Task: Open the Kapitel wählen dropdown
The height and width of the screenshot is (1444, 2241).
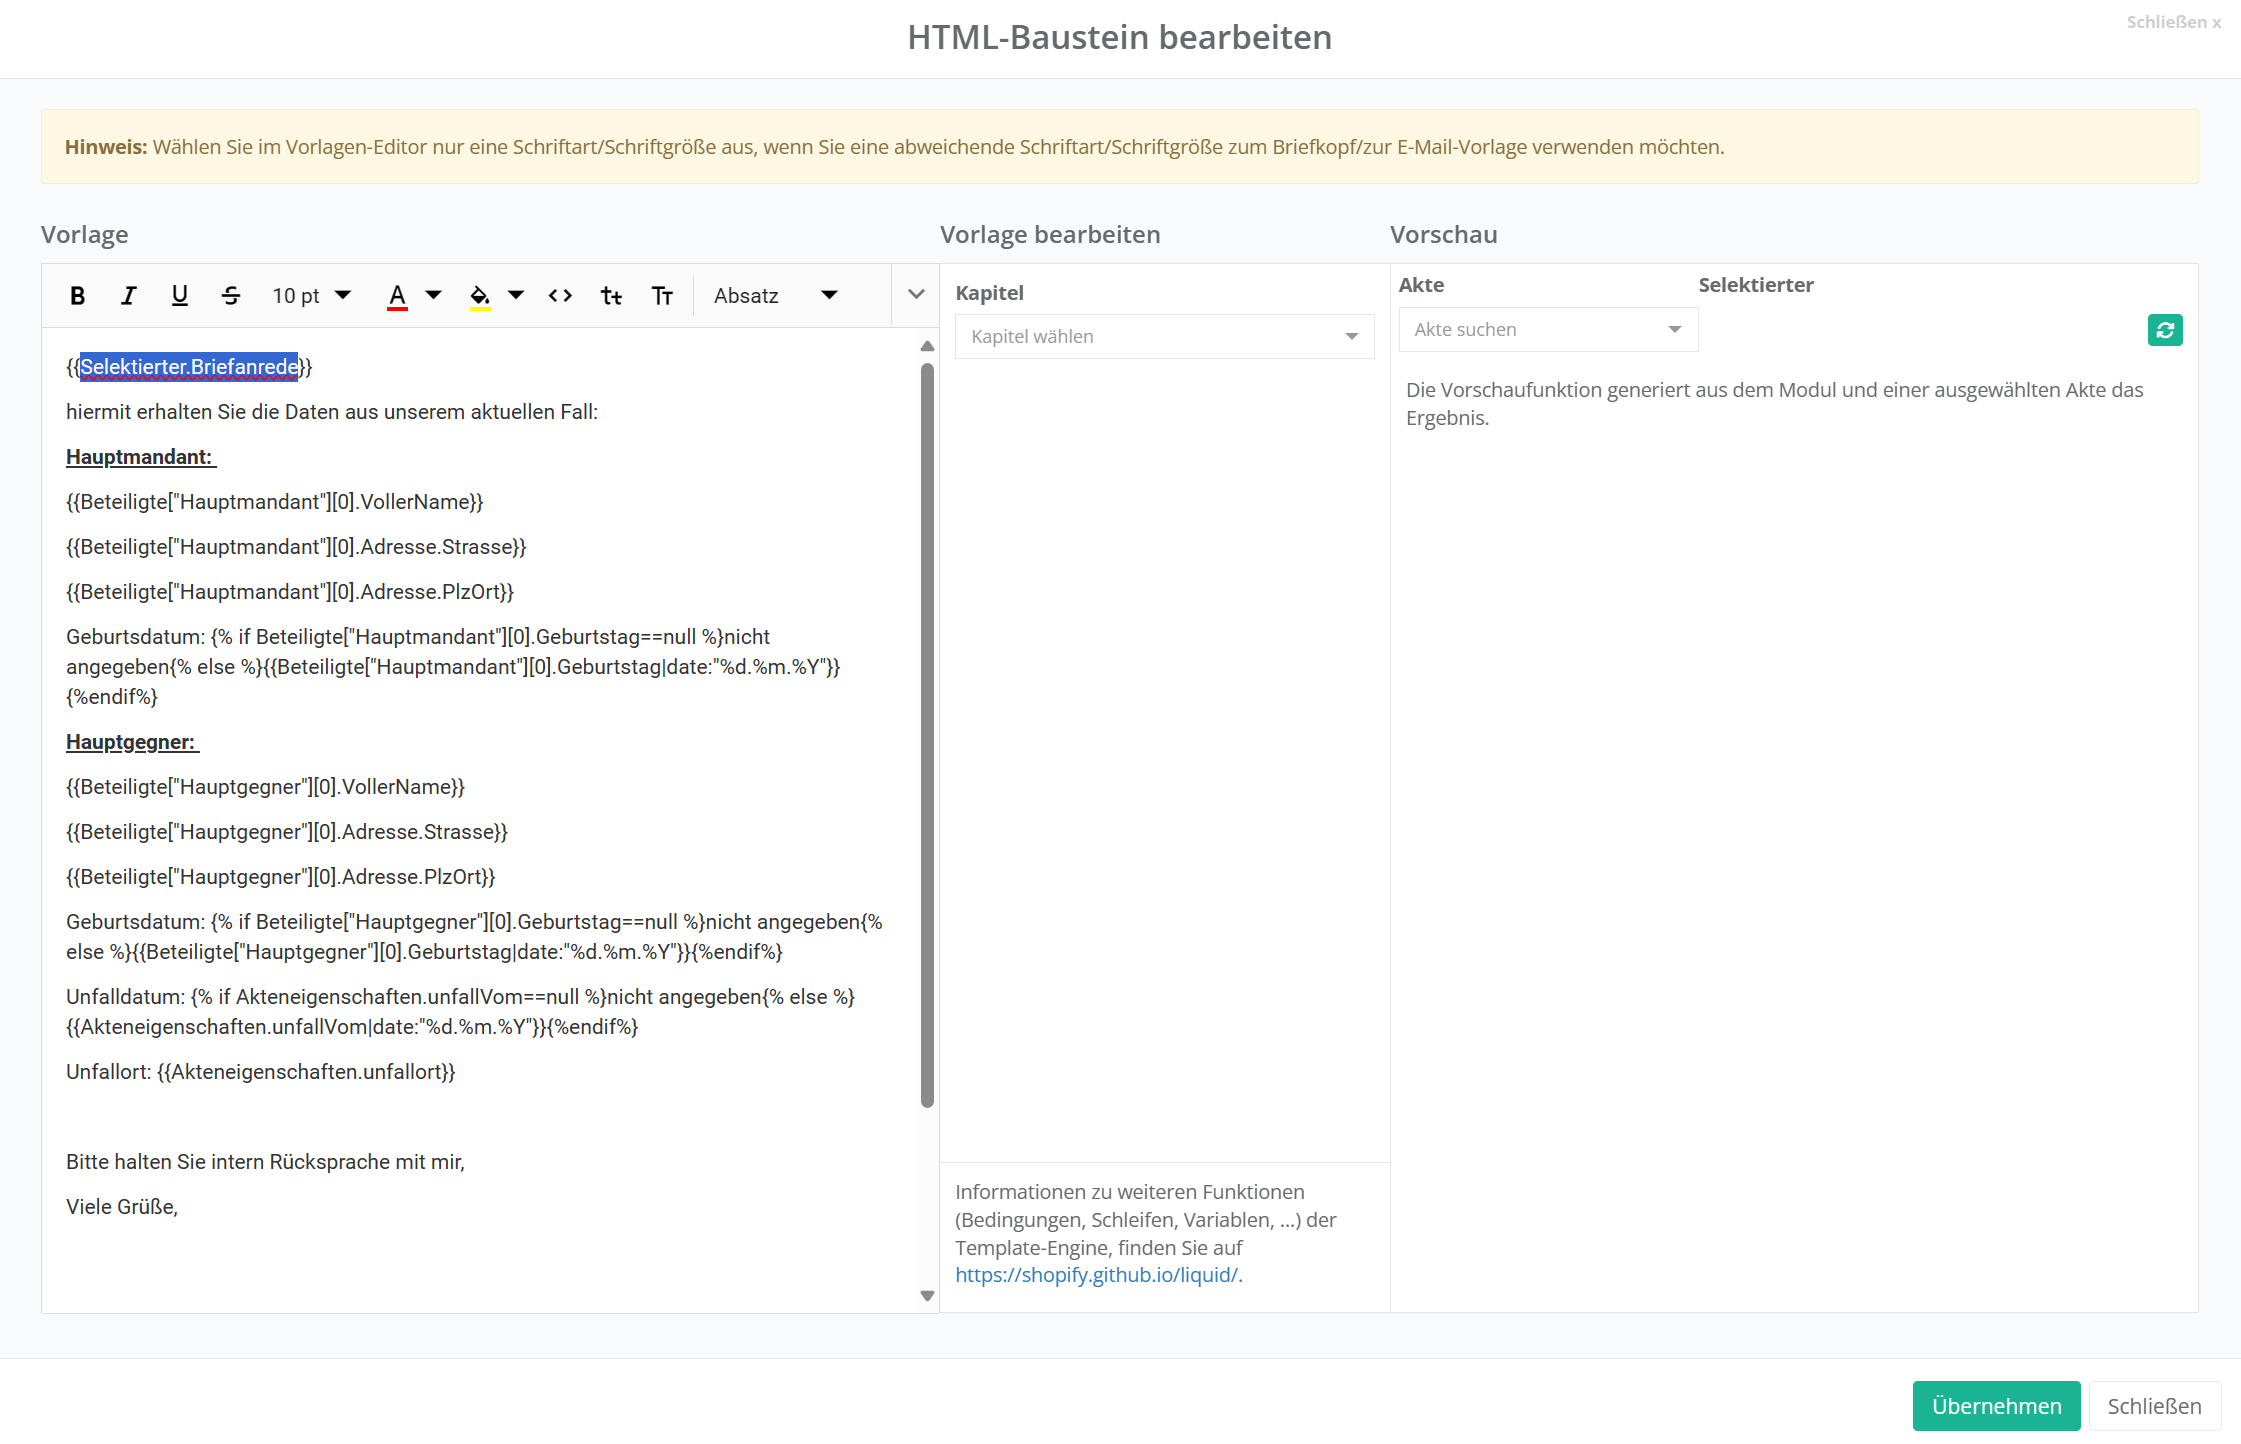Action: (1164, 337)
